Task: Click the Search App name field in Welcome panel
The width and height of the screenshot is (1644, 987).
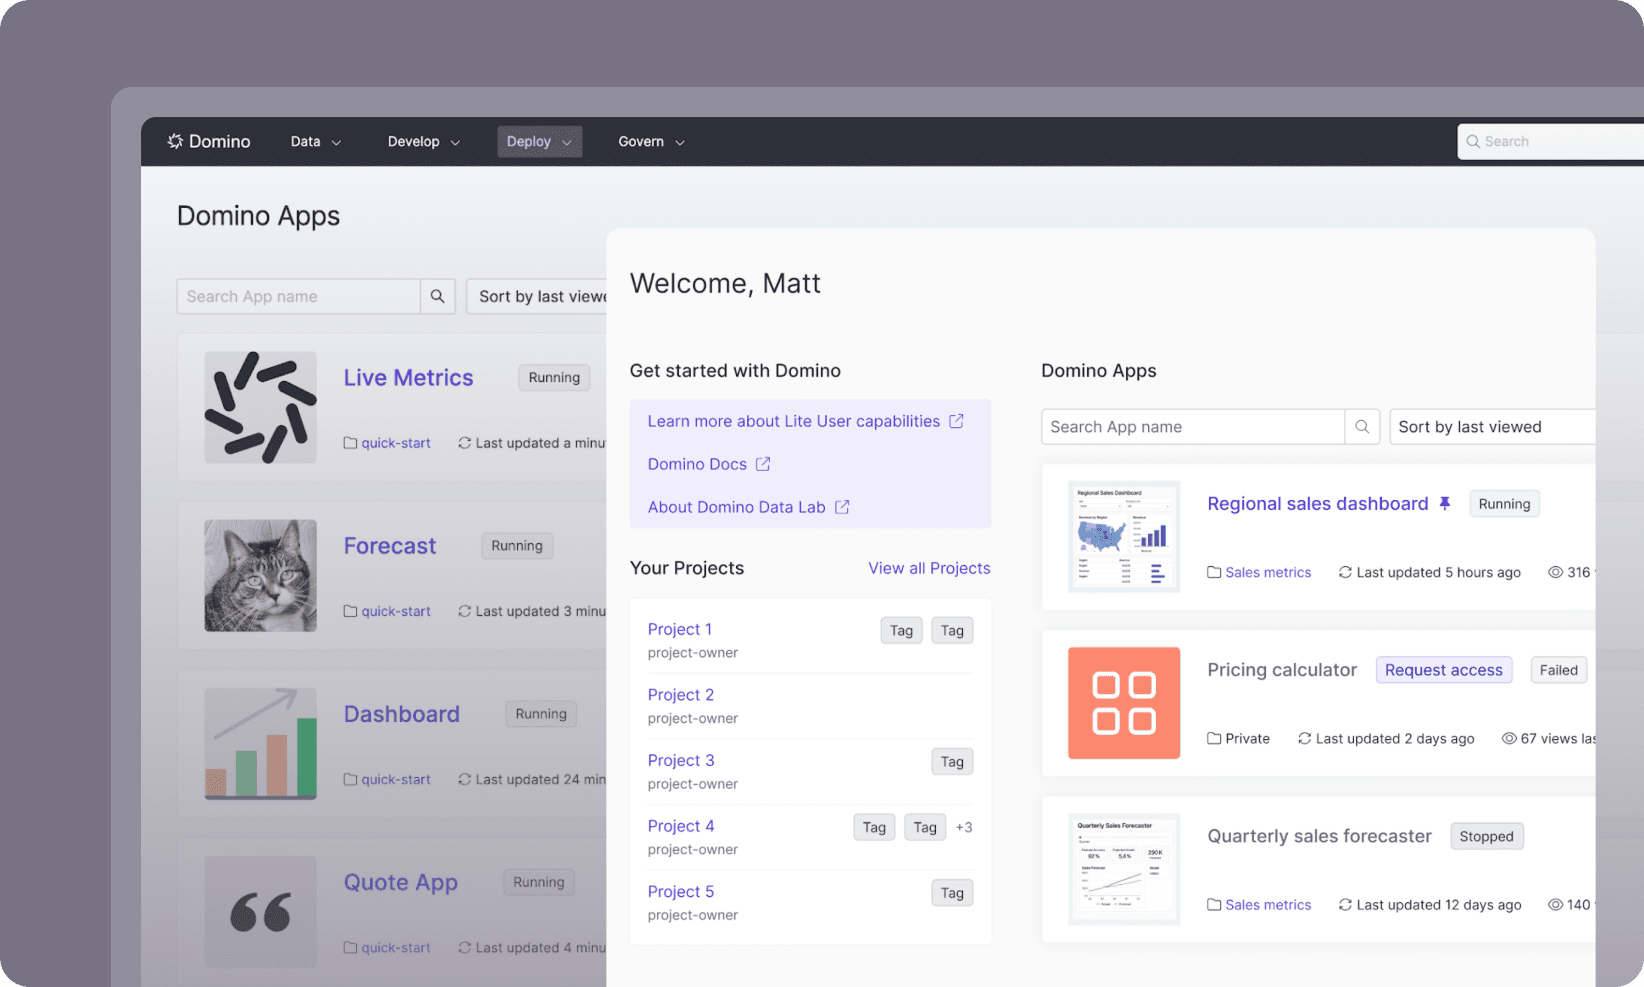Action: (1193, 427)
